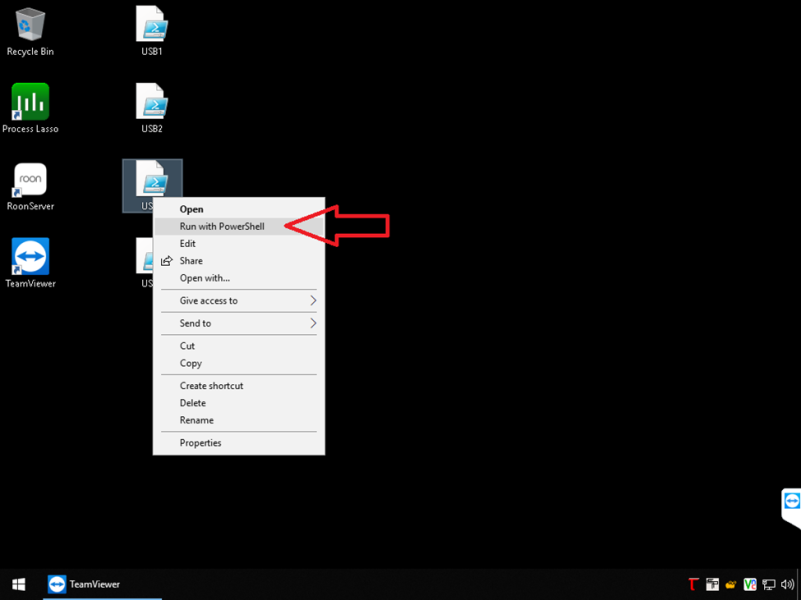Click "Create shortcut" in the context menu
801x600 pixels.
[x=211, y=386]
